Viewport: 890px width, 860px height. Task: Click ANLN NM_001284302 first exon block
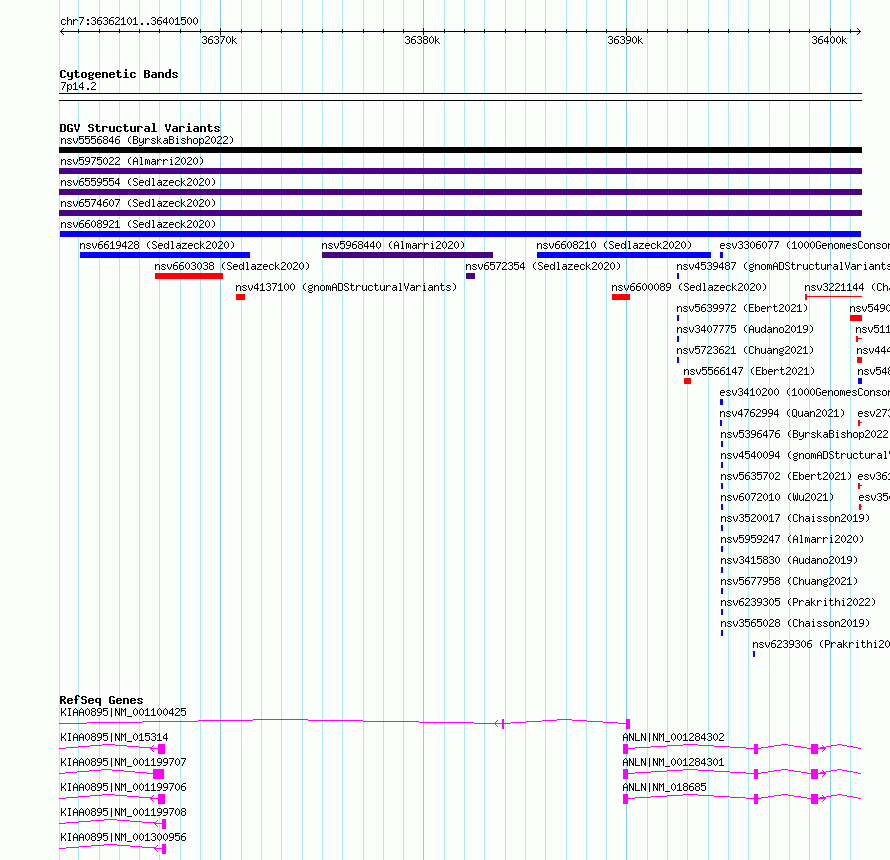[x=625, y=749]
